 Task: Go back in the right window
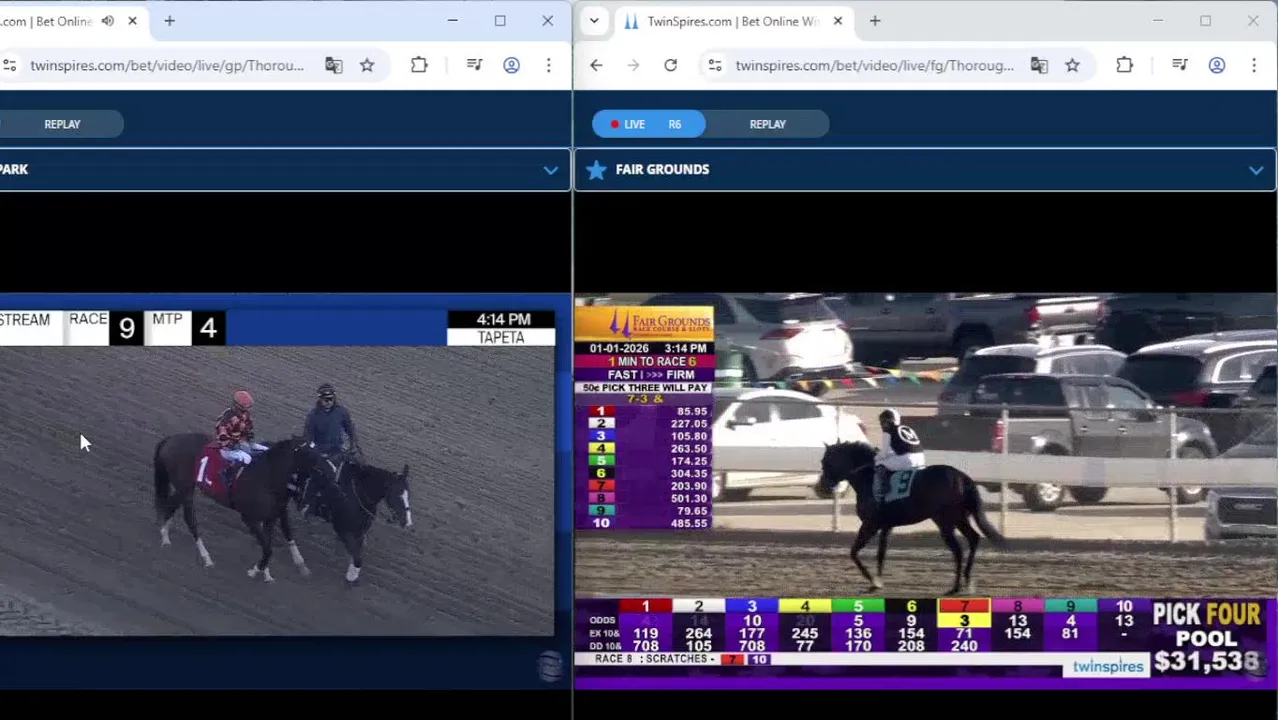click(596, 65)
